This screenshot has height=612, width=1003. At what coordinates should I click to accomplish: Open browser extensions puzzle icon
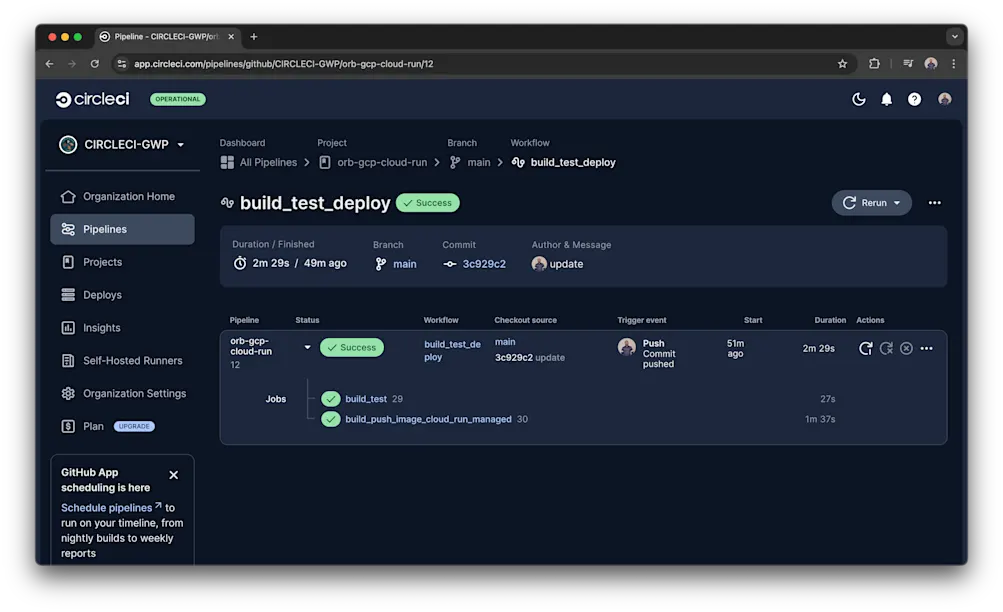point(874,64)
